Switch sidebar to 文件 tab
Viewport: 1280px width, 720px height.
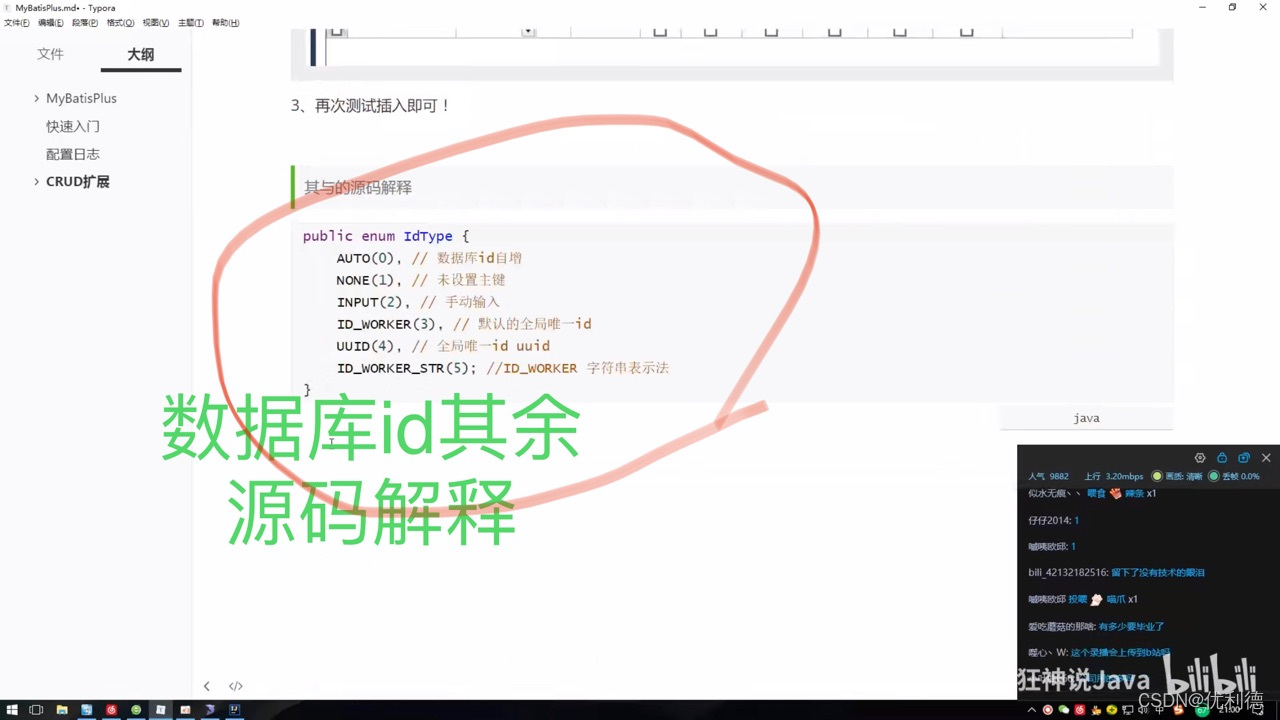click(x=50, y=54)
